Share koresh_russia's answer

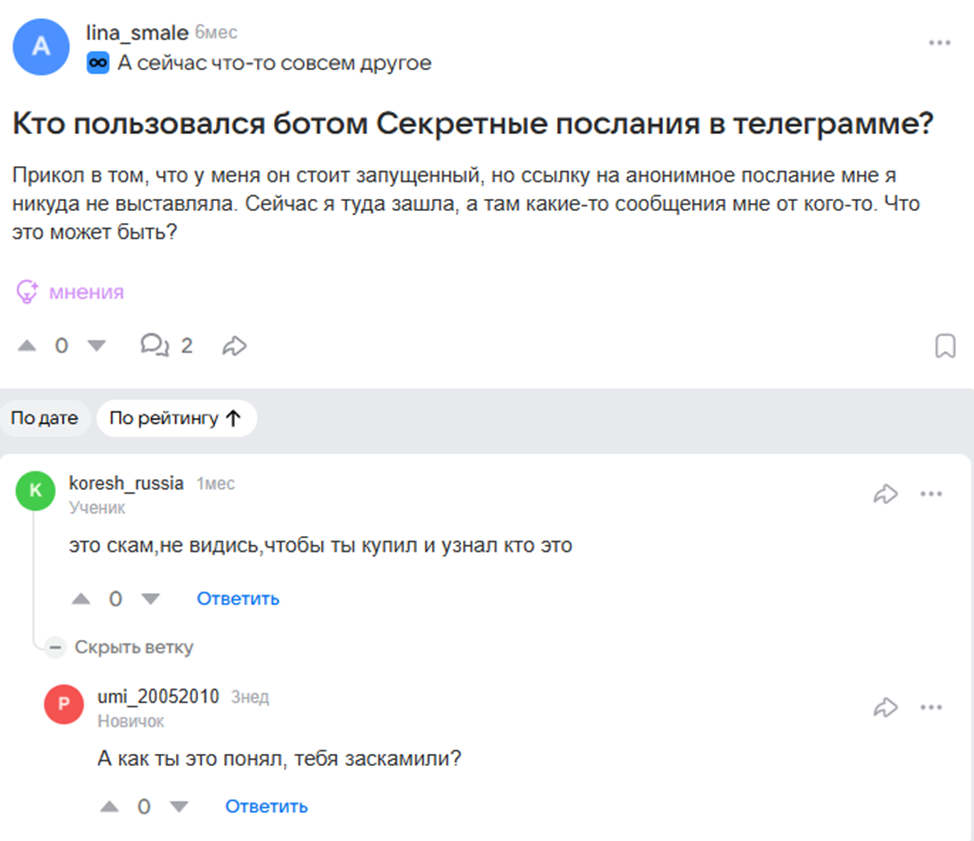[x=886, y=493]
